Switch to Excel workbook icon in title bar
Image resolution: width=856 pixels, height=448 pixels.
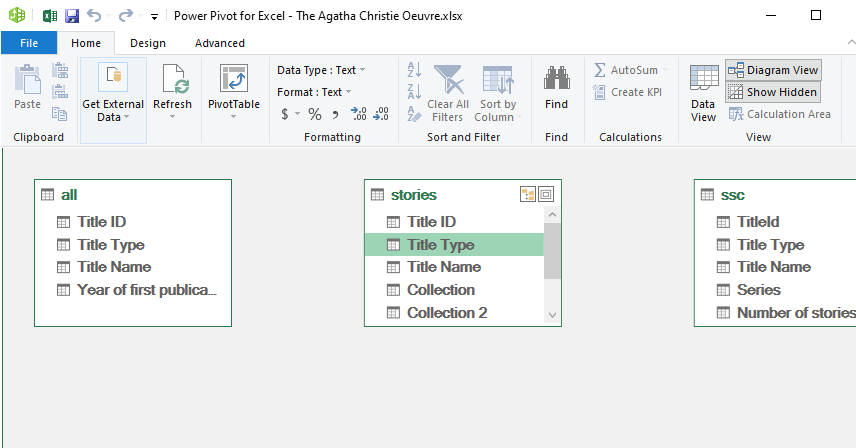click(50, 16)
